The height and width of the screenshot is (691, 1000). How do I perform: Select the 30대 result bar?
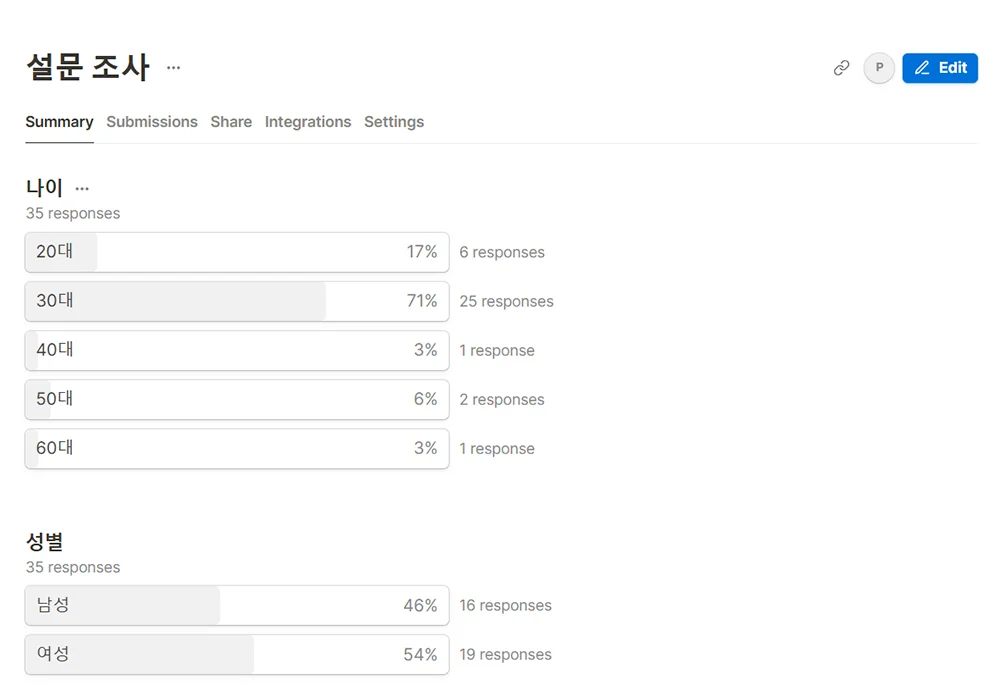click(x=237, y=301)
